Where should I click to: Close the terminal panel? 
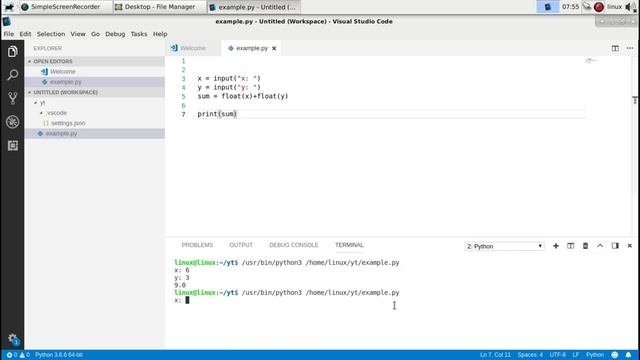tap(629, 246)
